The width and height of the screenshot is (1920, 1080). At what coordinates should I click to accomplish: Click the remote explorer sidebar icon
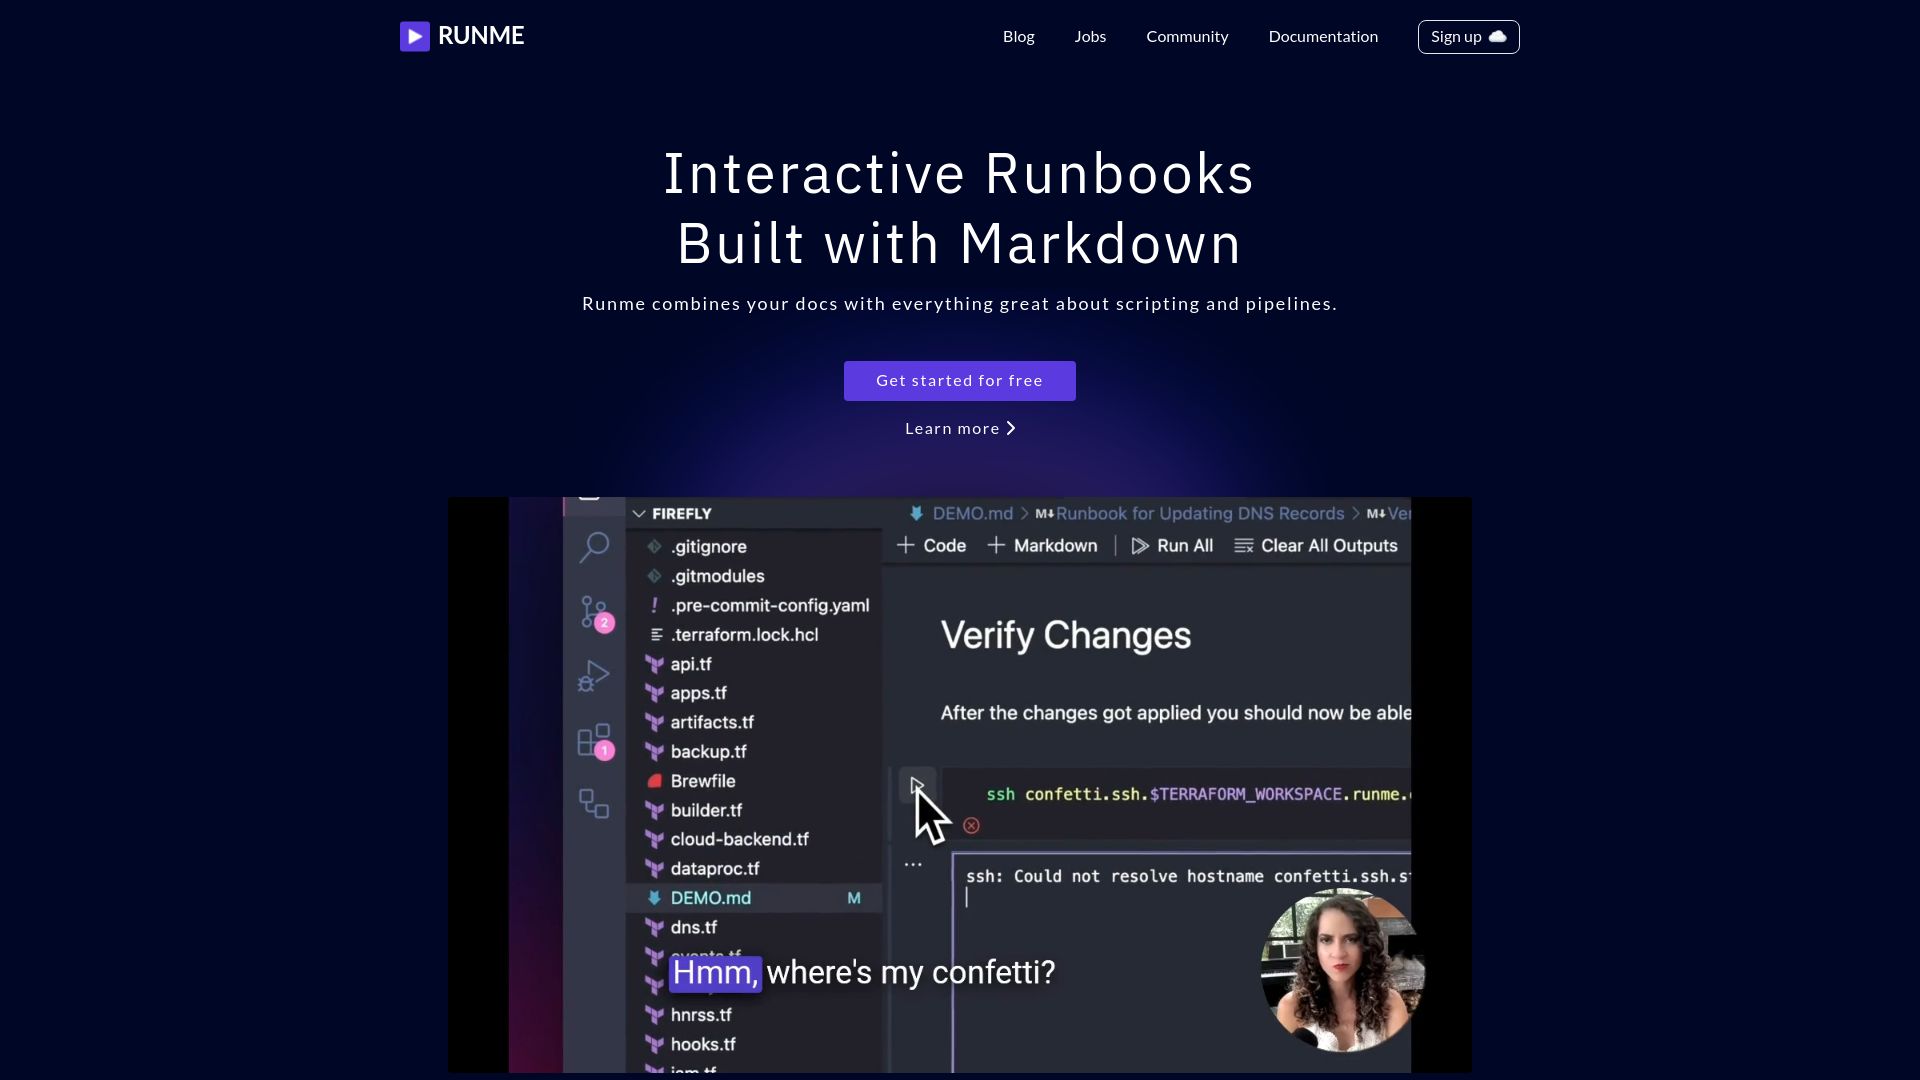click(594, 803)
